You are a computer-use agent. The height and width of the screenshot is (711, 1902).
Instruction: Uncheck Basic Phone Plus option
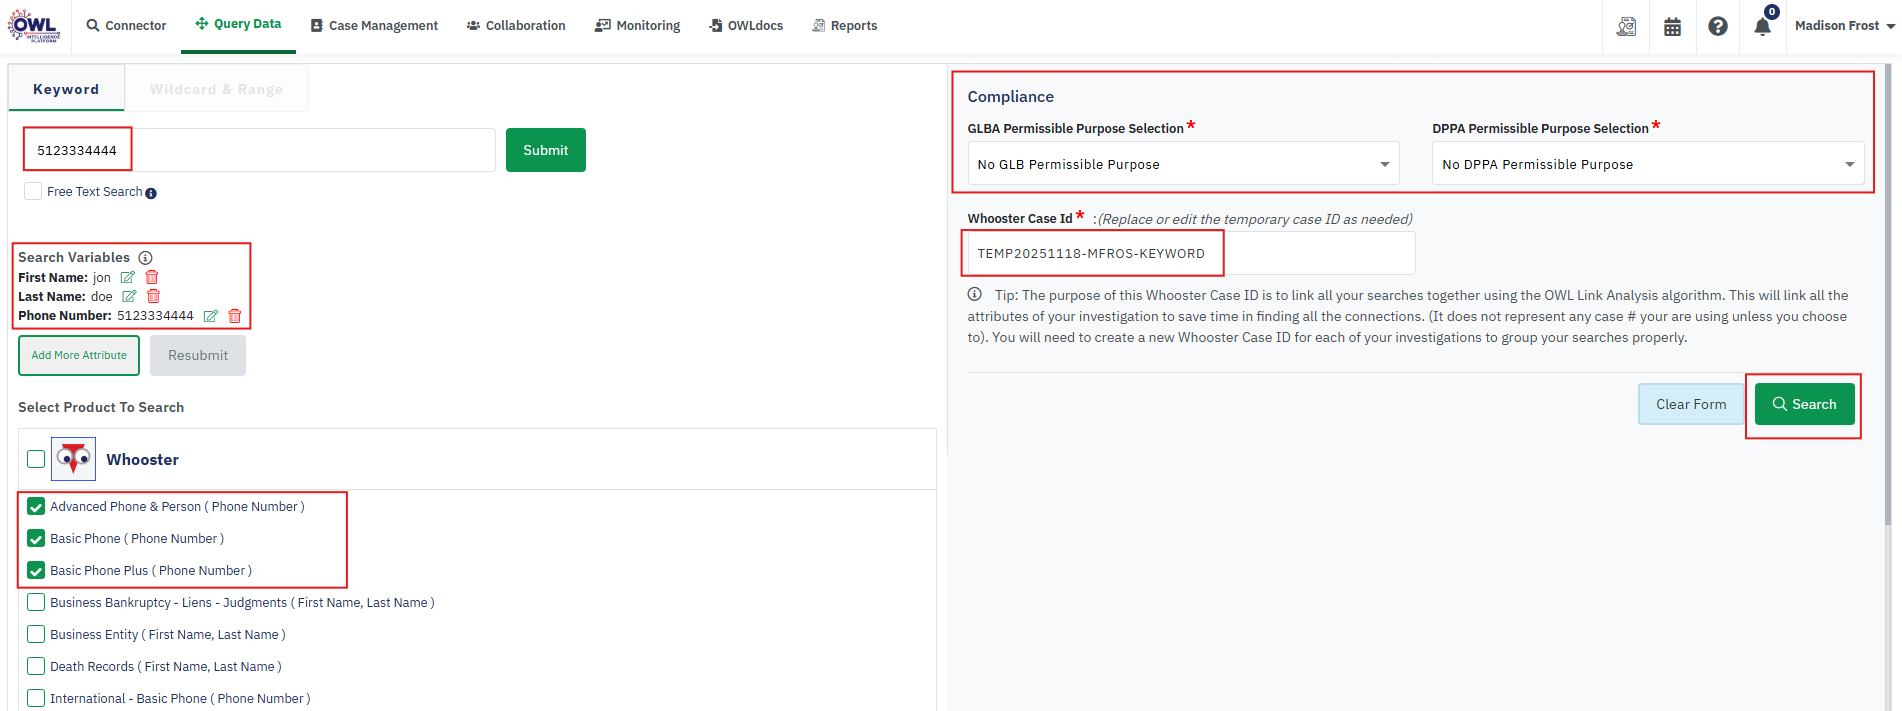coord(36,571)
